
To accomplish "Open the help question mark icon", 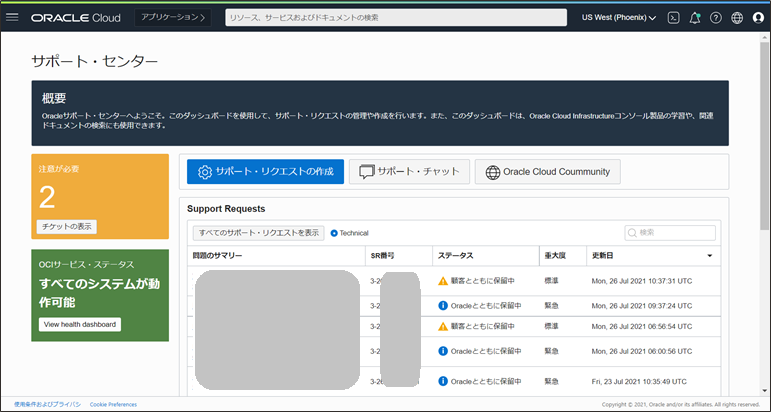I will click(715, 18).
